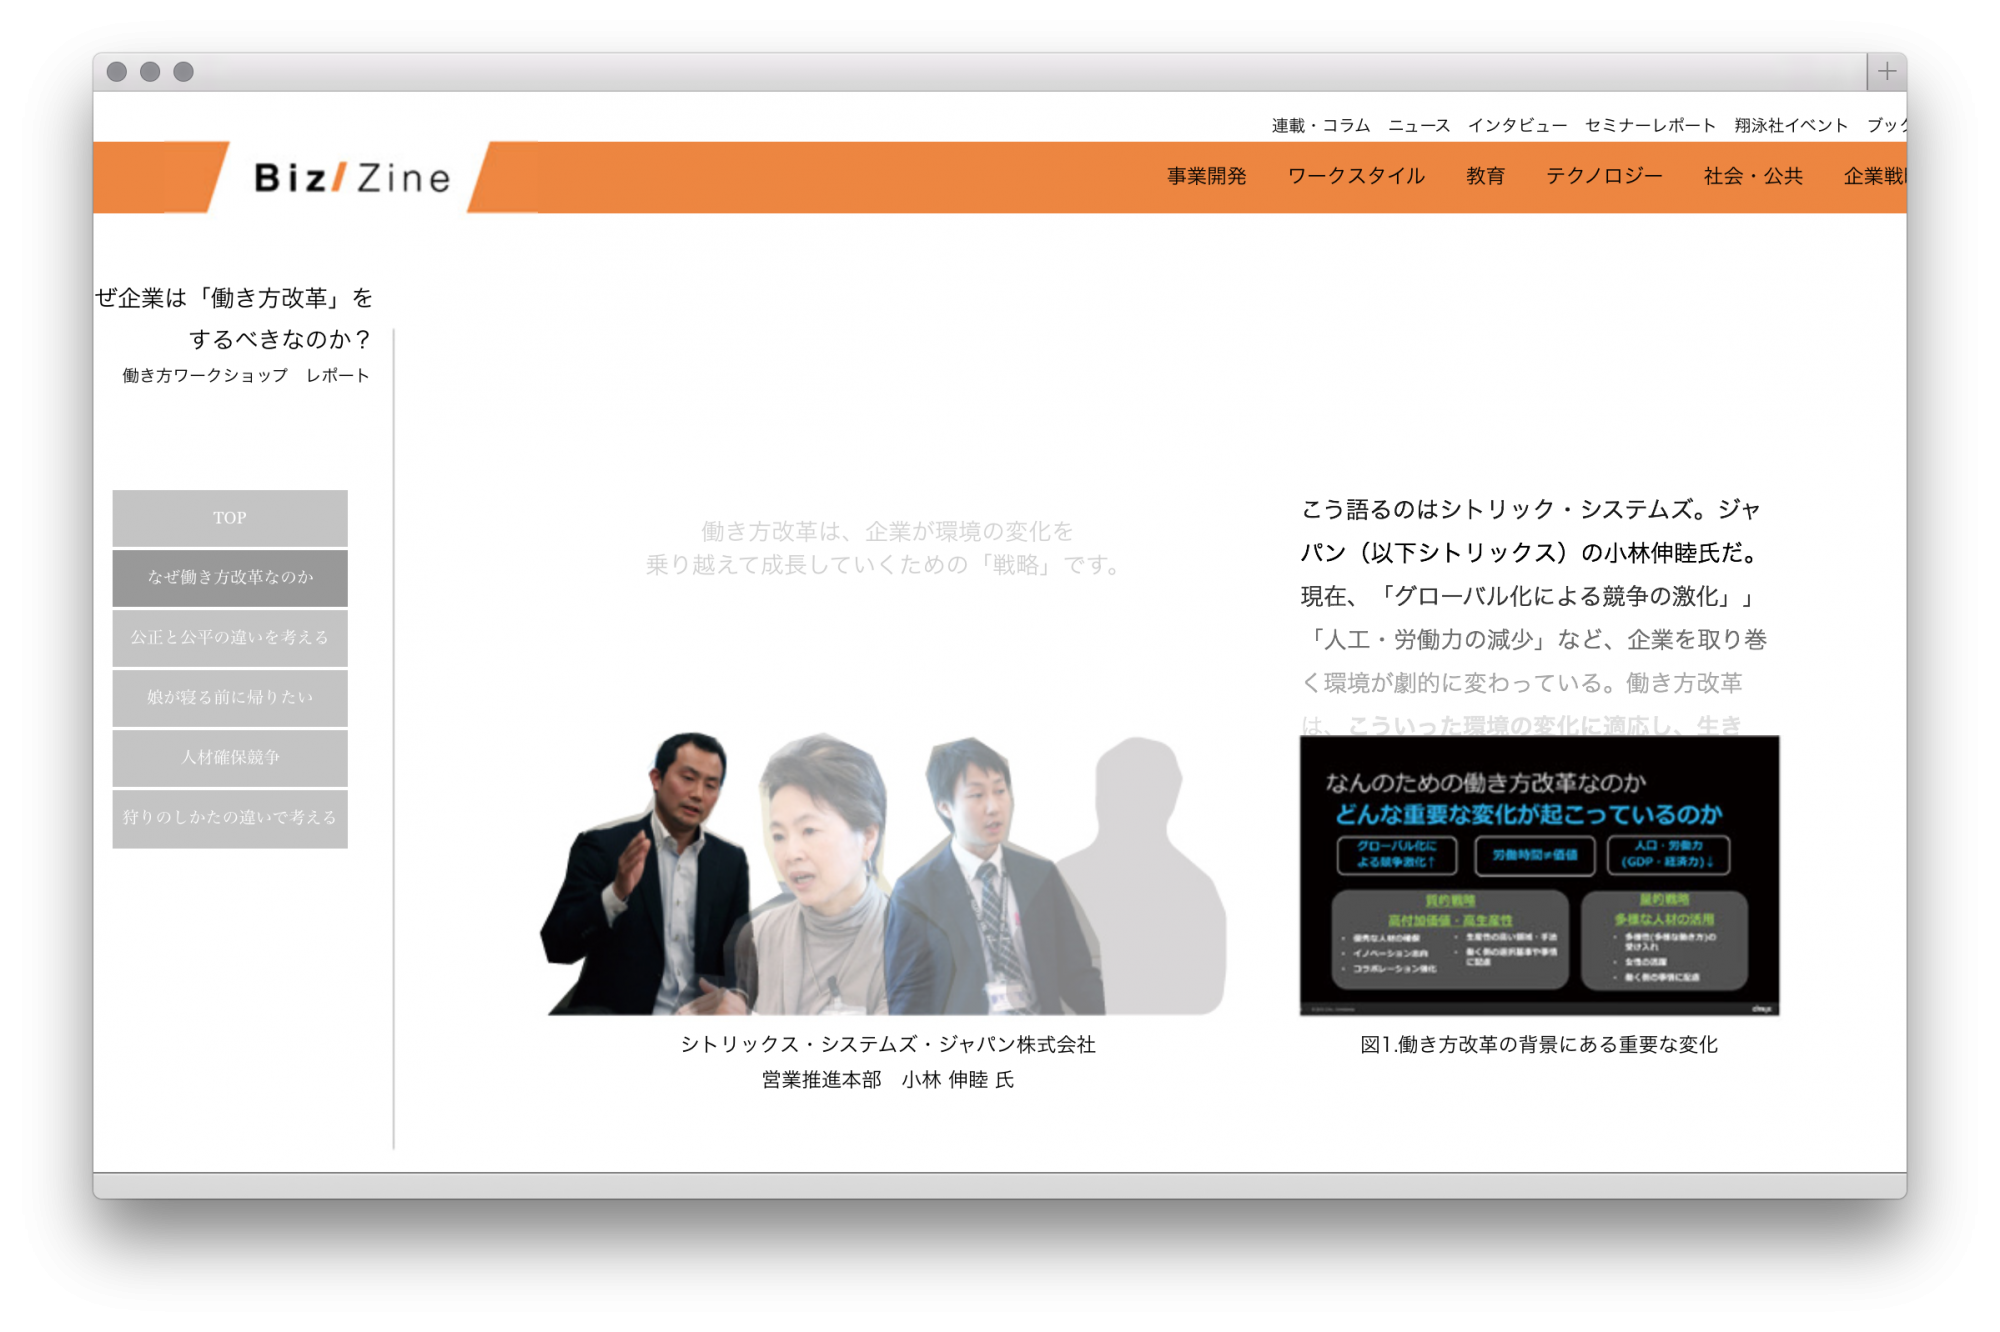The width and height of the screenshot is (2000, 1332).
Task: Go to the テクノロジー section
Action: click(1604, 176)
